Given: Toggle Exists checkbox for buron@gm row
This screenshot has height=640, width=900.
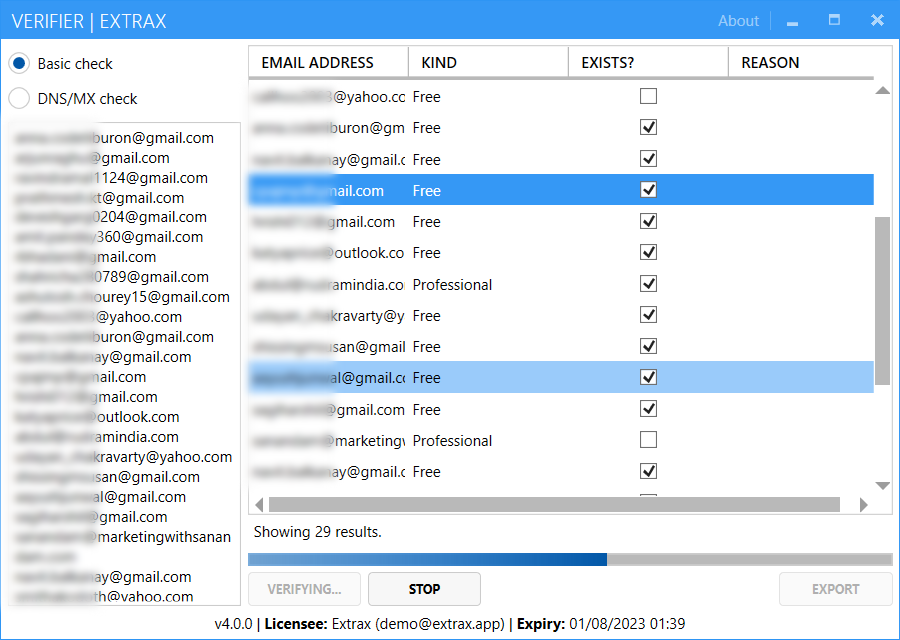Looking at the screenshot, I should [648, 127].
